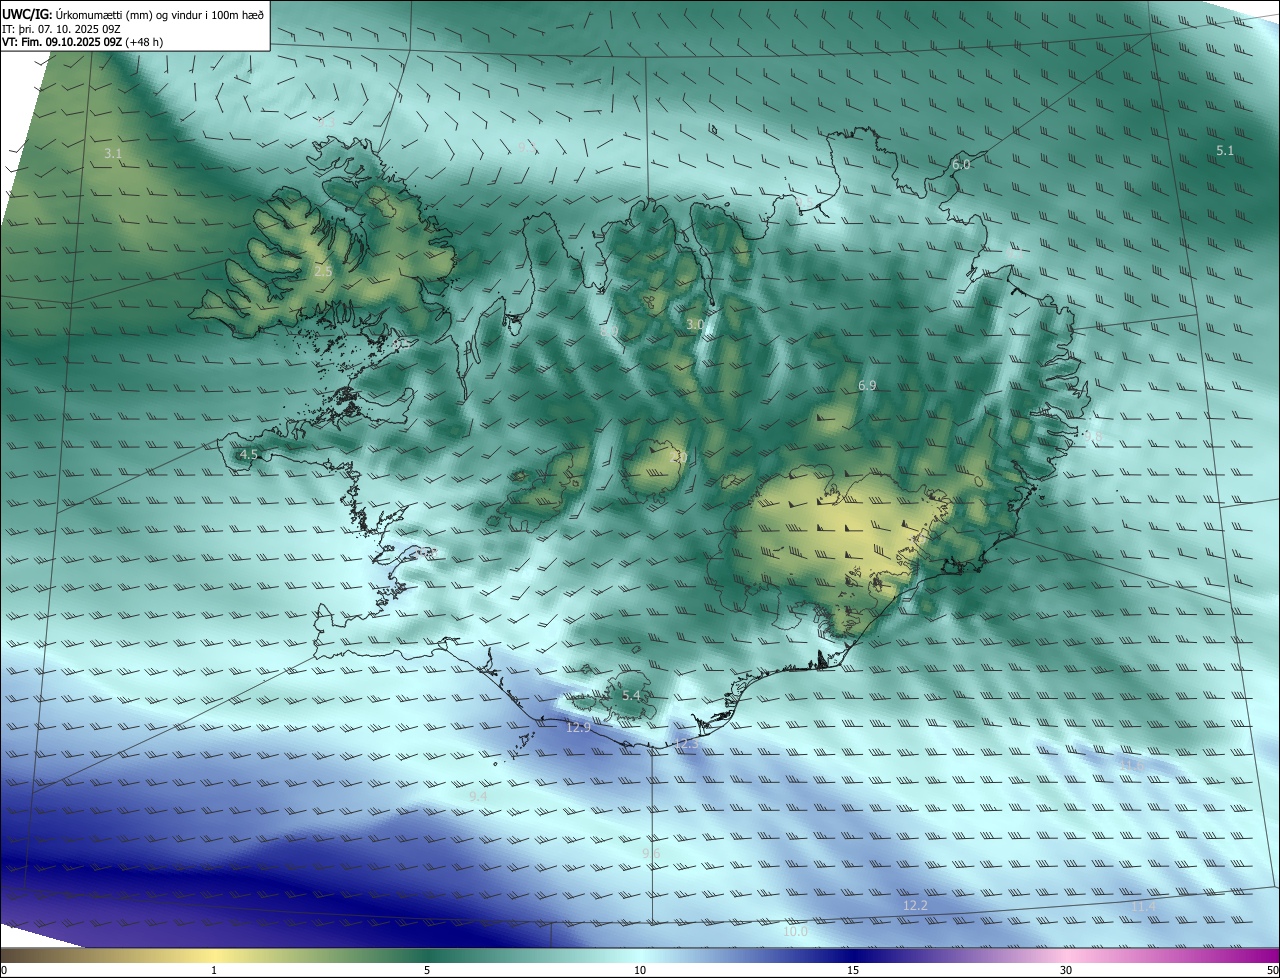Image resolution: width=1280 pixels, height=978 pixels.
Task: Click the 11.6 value label on the map
Action: click(x=1132, y=765)
